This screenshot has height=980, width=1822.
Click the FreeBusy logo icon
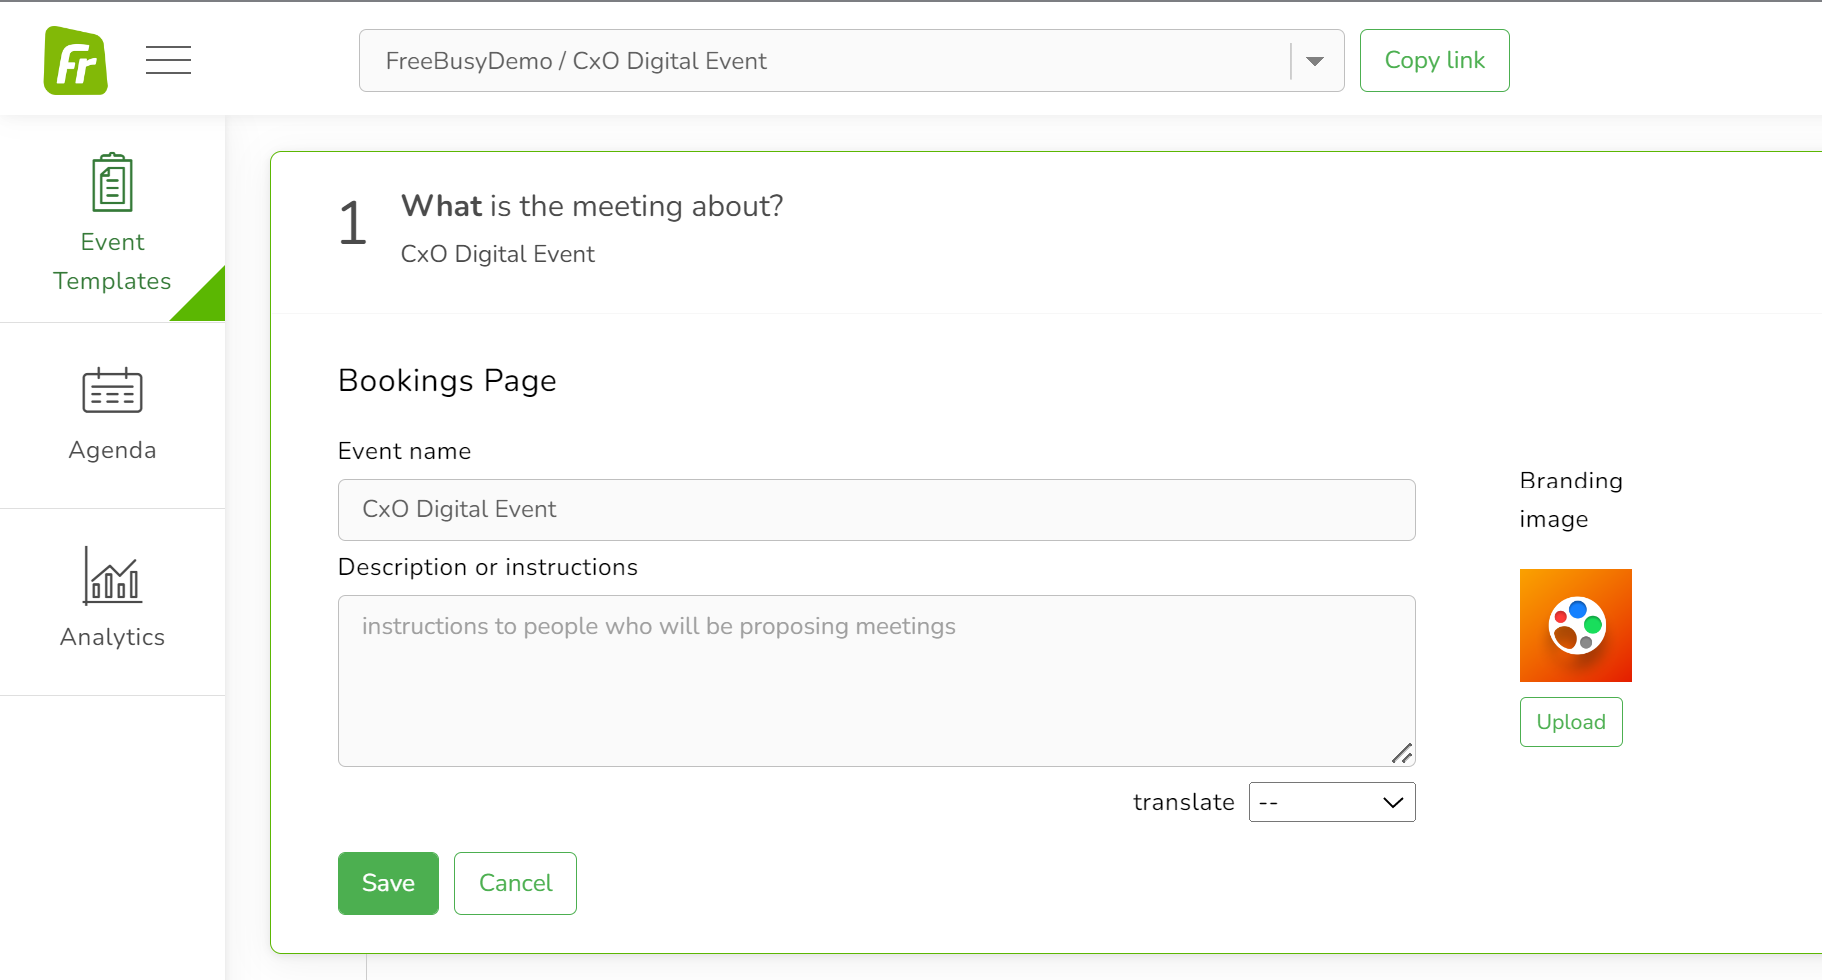[x=76, y=61]
